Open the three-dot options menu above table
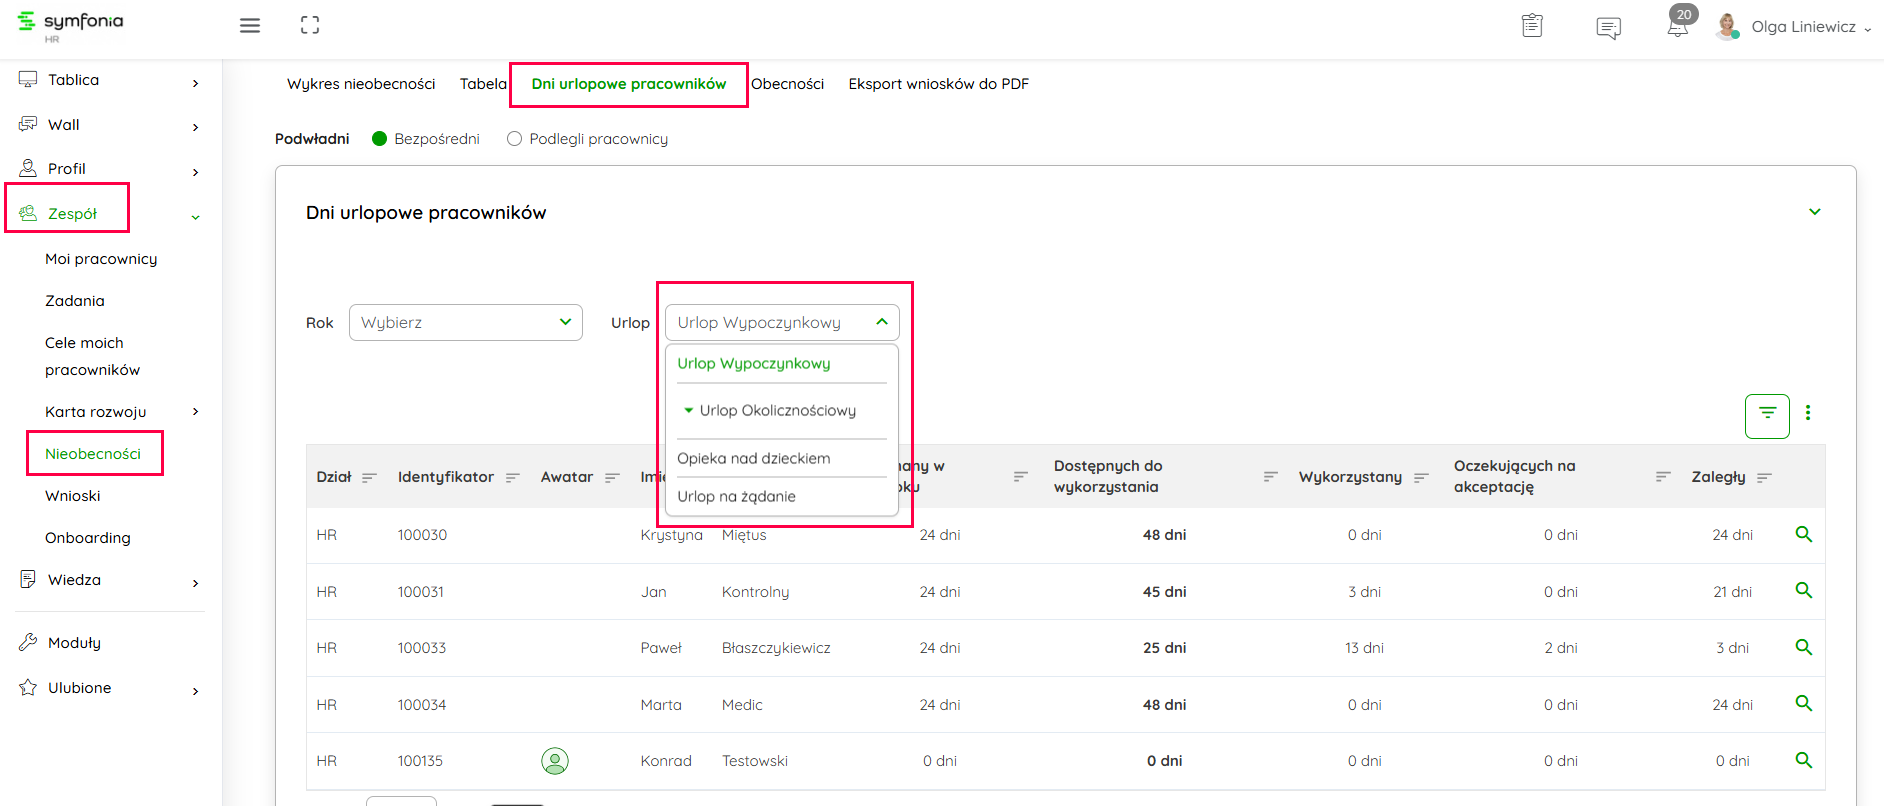 click(1808, 413)
